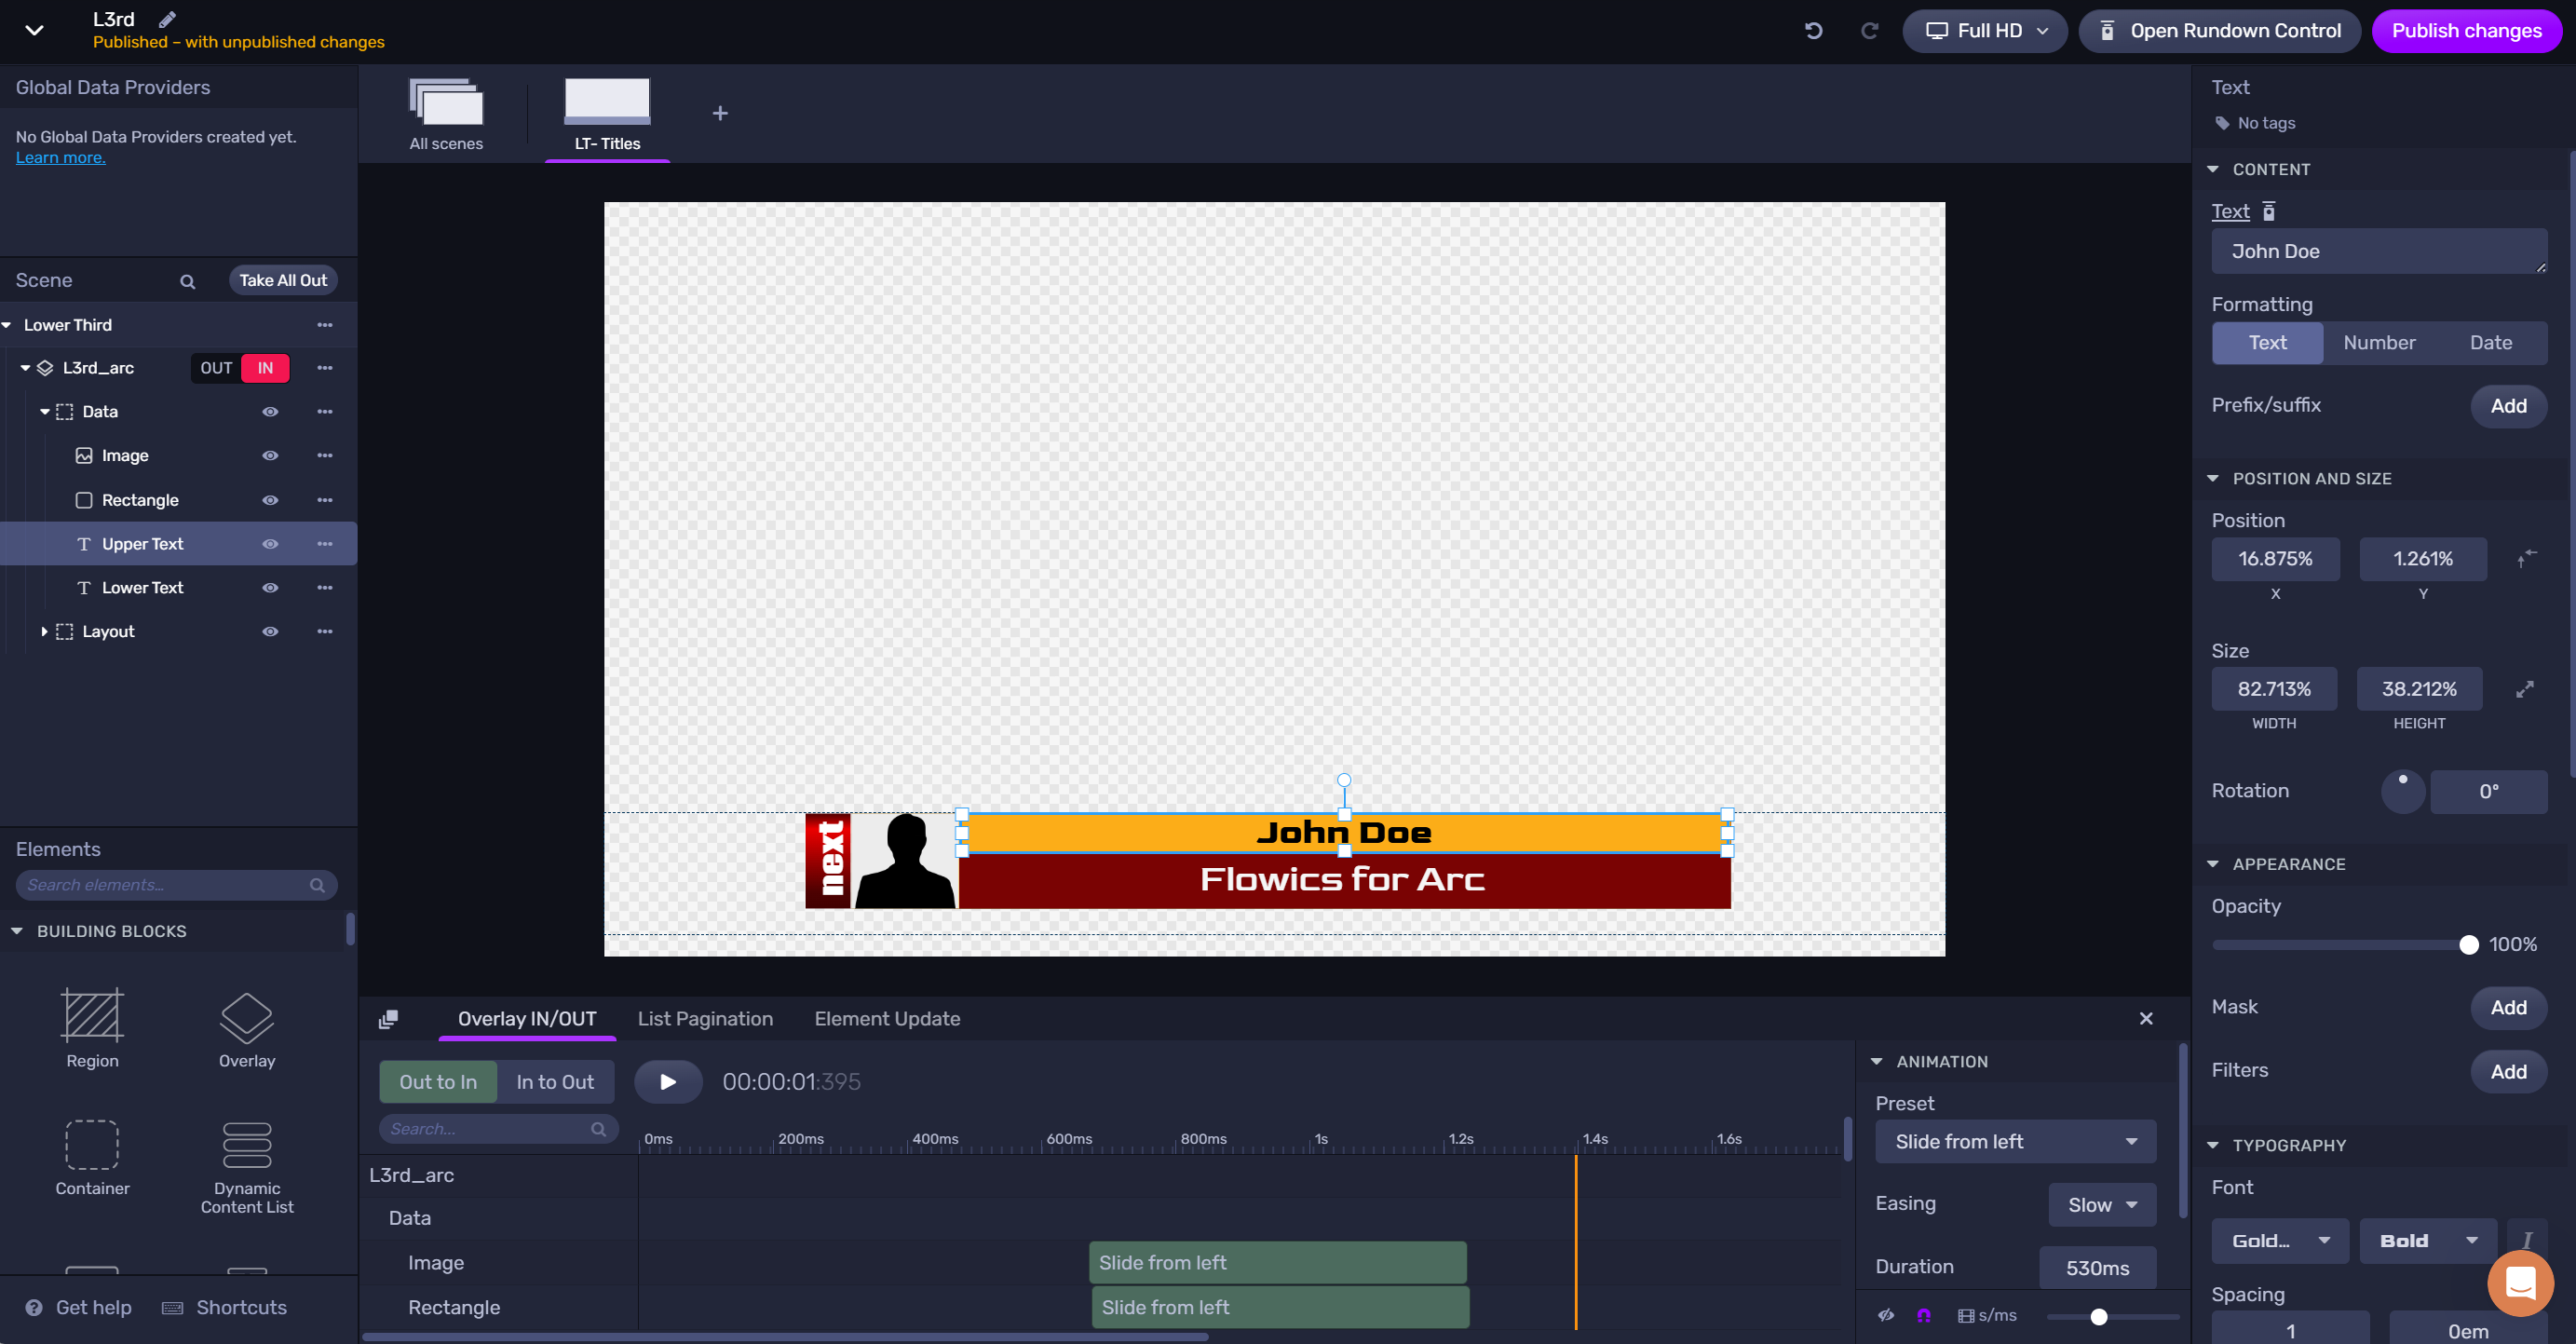The height and width of the screenshot is (1344, 2576).
Task: Open the Slide from left preset dropdown
Action: (2015, 1142)
